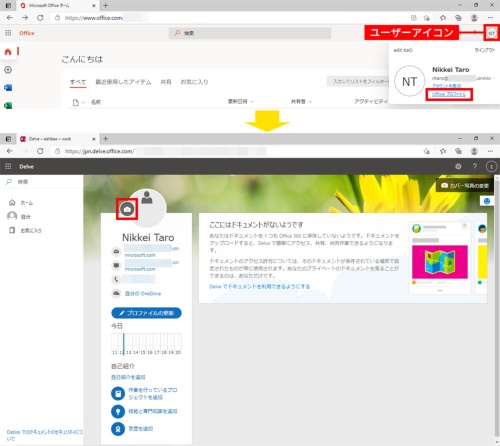This screenshot has height=446, width=500.
Task: Click the Create plus icon in Office sidebar
Action: pyautogui.click(x=8, y=70)
